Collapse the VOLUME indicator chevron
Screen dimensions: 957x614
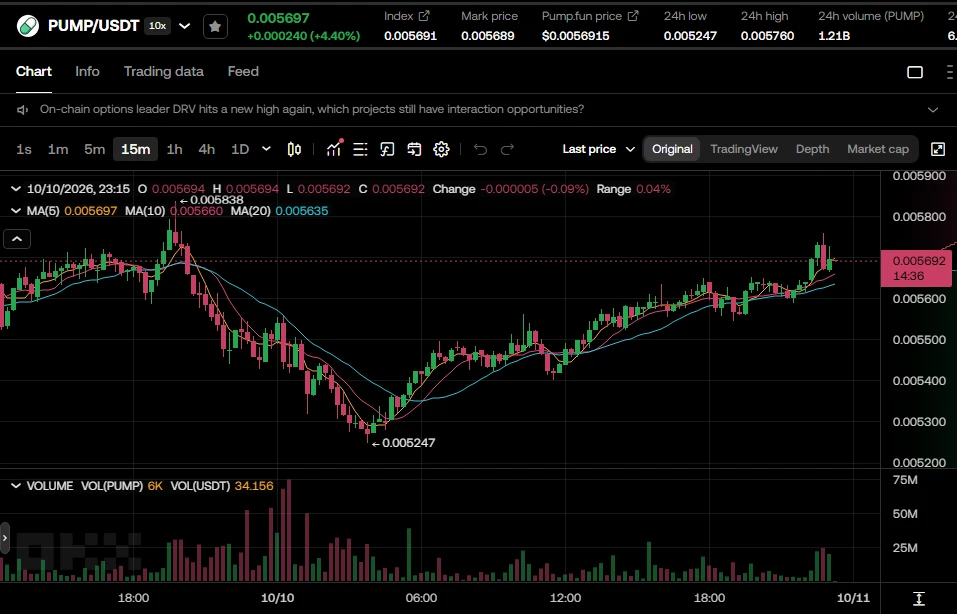[16, 486]
